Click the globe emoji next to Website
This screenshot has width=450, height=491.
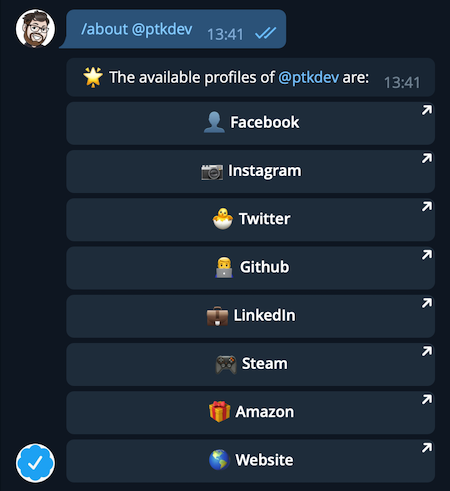219,460
